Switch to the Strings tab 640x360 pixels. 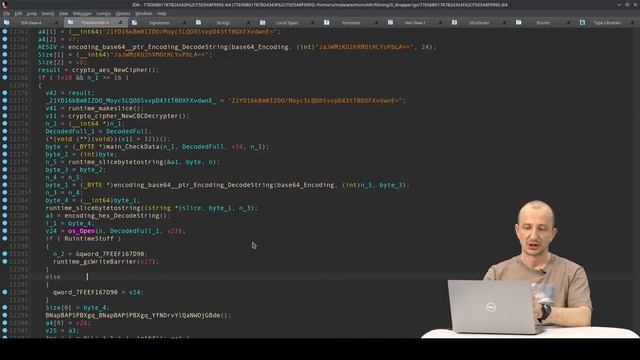(223, 23)
